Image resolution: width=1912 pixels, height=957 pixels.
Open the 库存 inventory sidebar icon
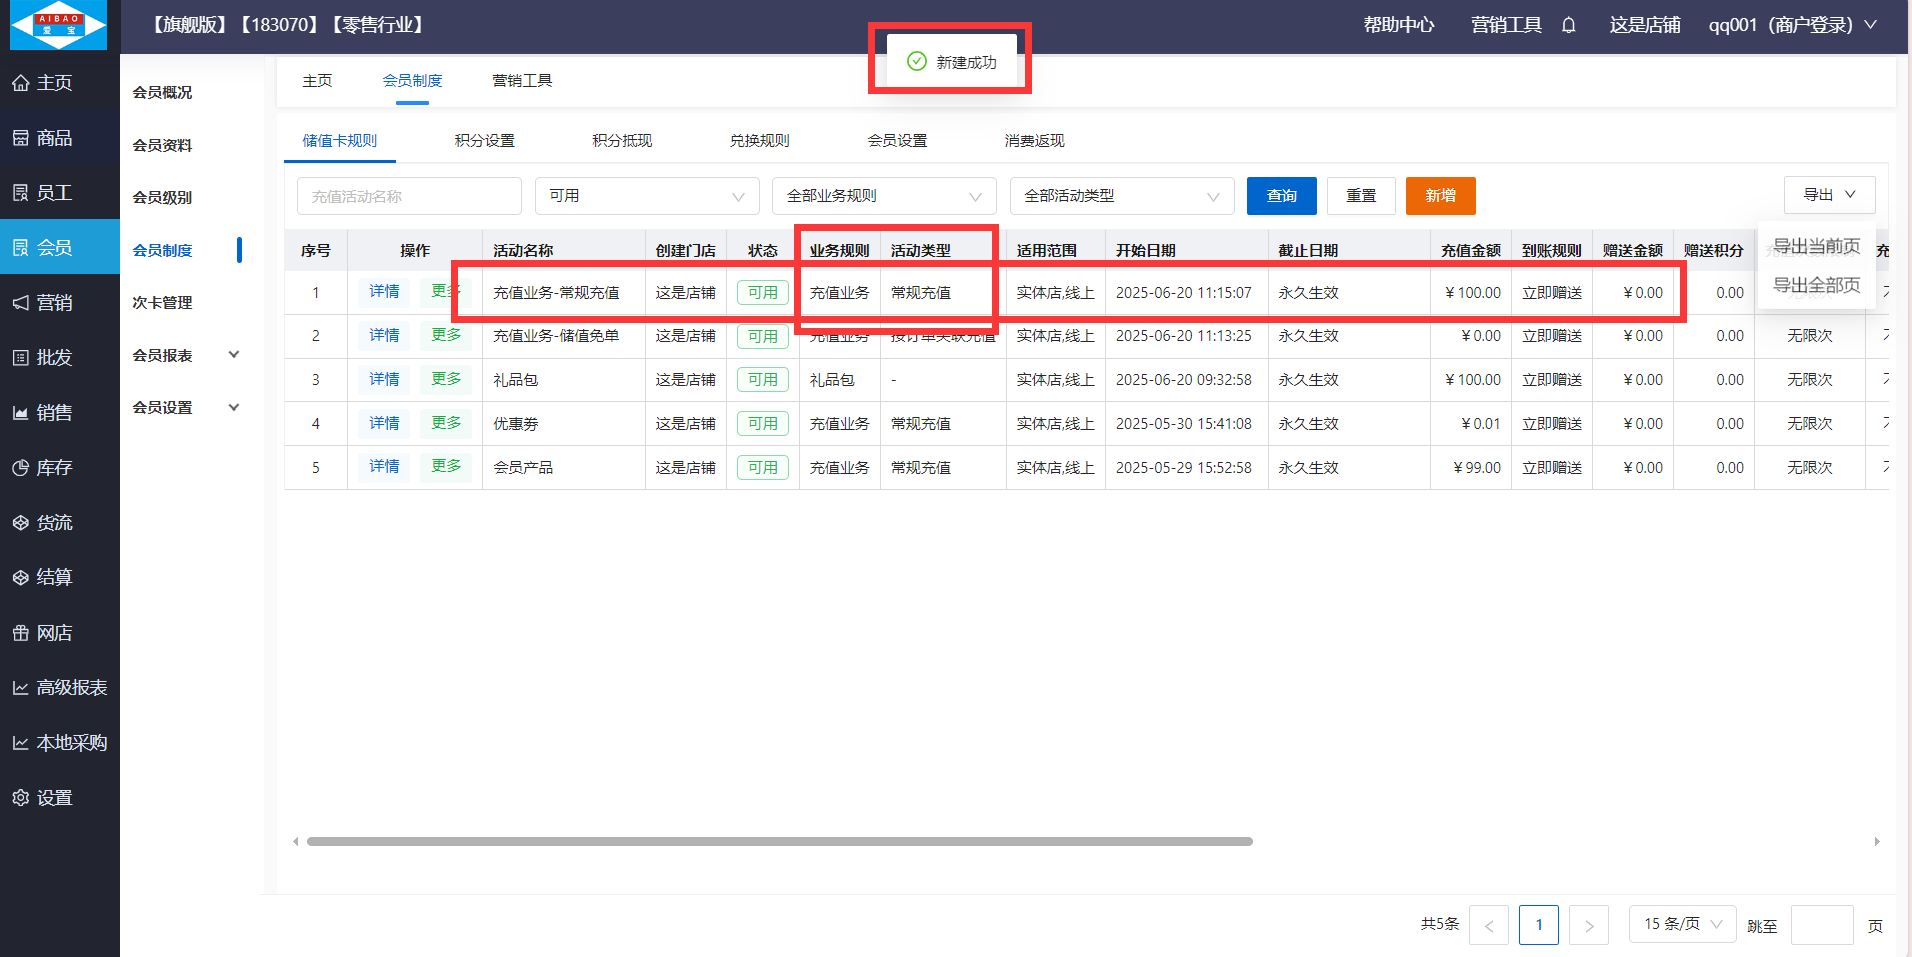click(x=20, y=468)
